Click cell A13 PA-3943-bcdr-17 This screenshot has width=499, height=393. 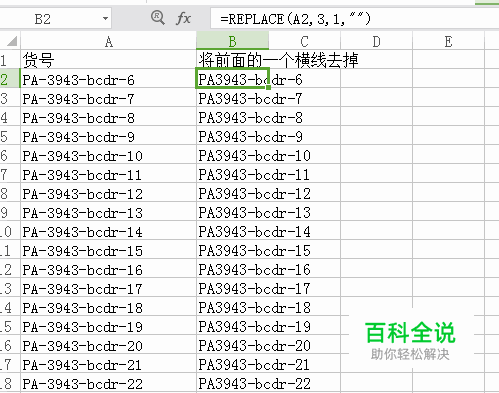[x=108, y=288]
